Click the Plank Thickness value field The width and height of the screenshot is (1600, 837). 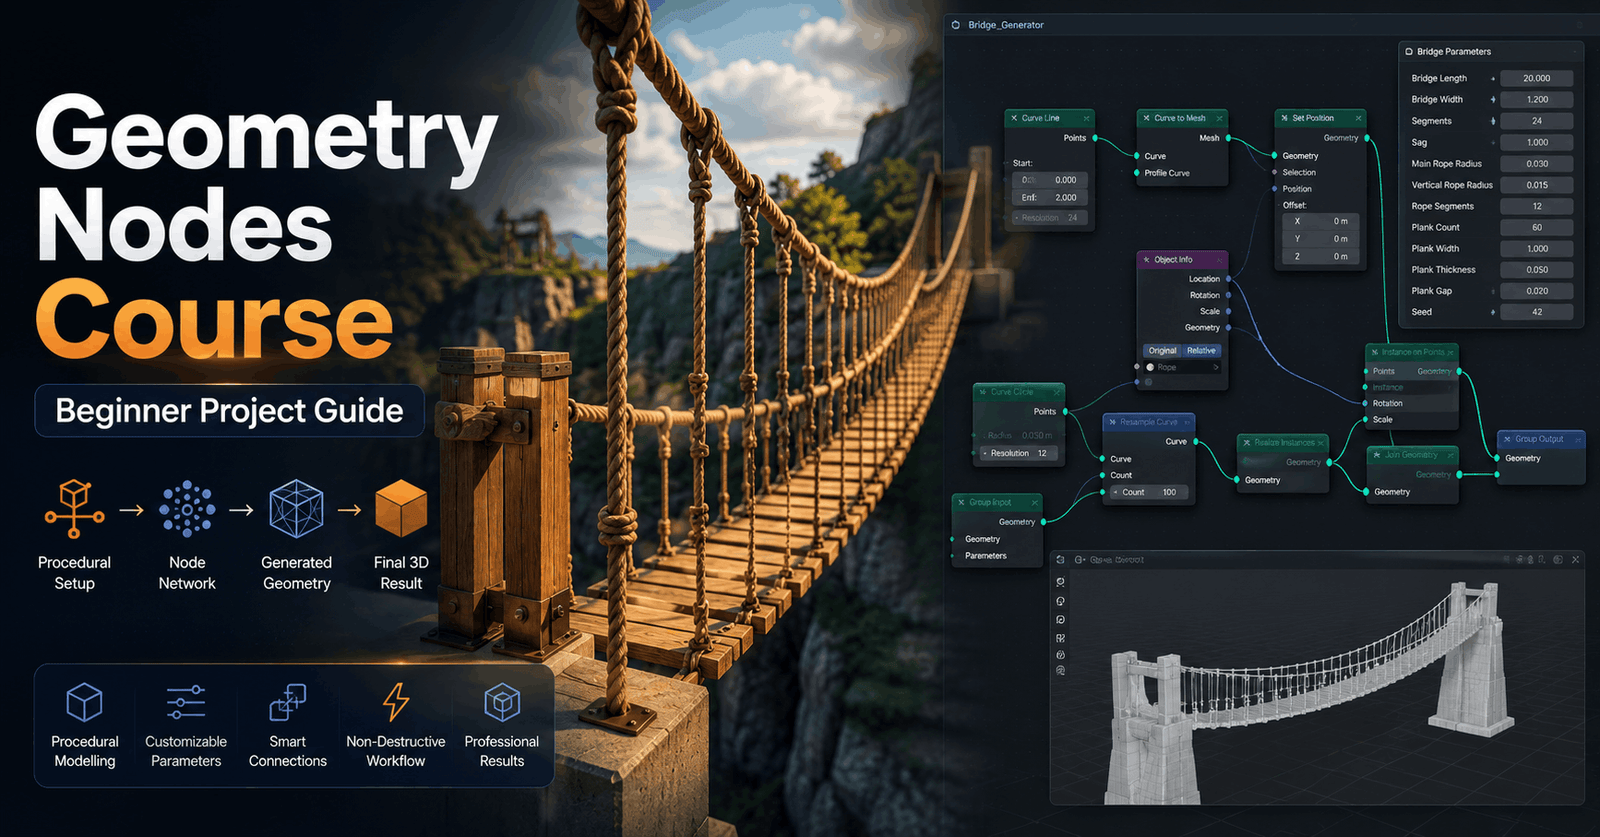(1537, 270)
